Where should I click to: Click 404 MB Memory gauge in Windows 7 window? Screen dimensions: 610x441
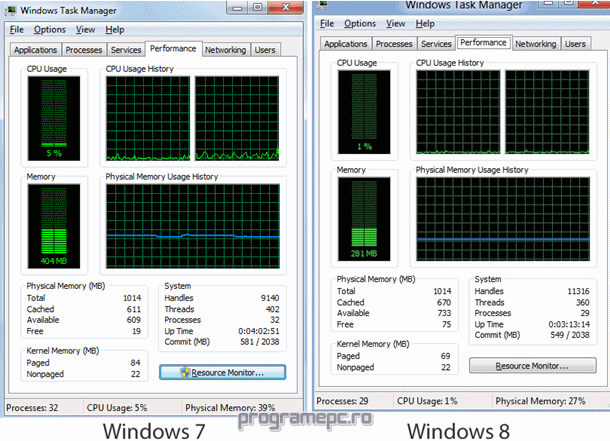click(x=54, y=226)
